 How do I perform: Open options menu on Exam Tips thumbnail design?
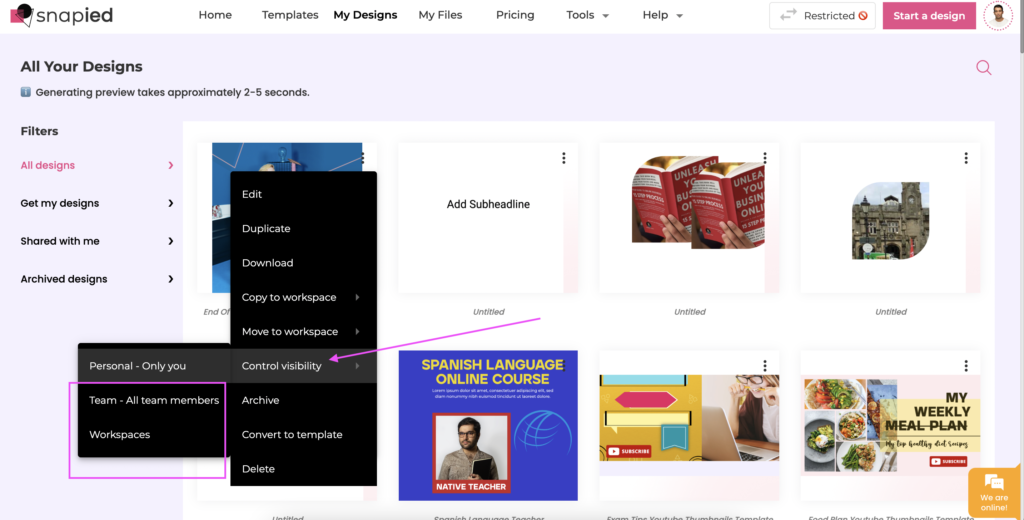765,366
